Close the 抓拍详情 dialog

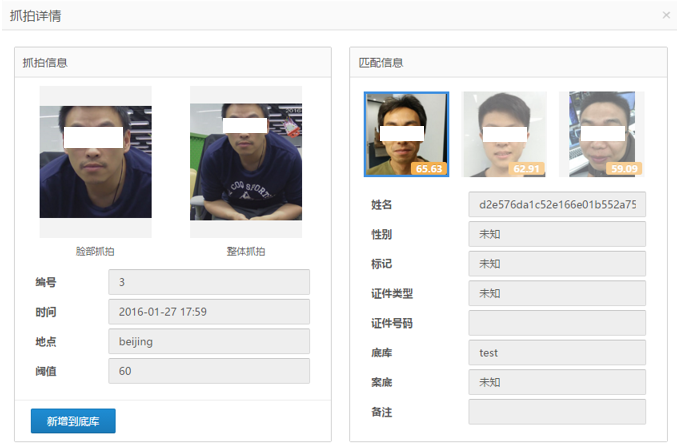[x=666, y=15]
